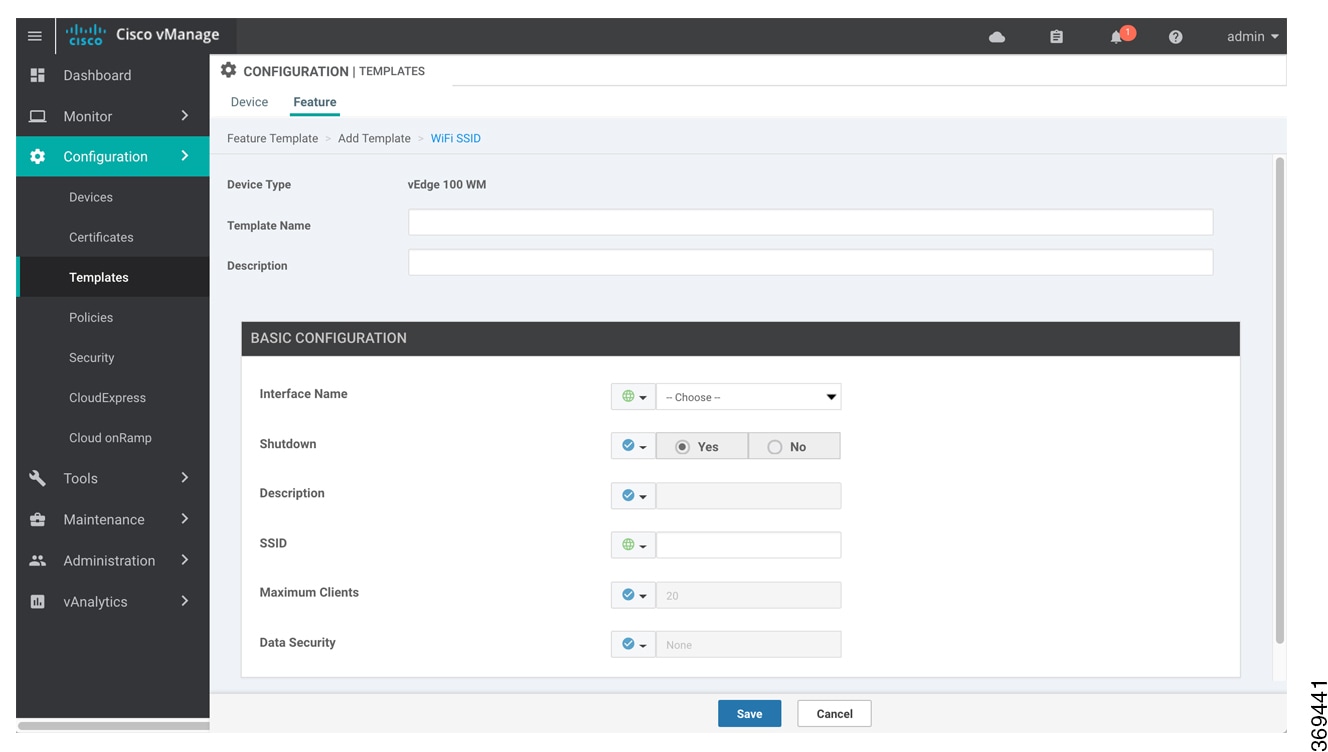
Task: Open the cloud status icon
Action: [997, 37]
